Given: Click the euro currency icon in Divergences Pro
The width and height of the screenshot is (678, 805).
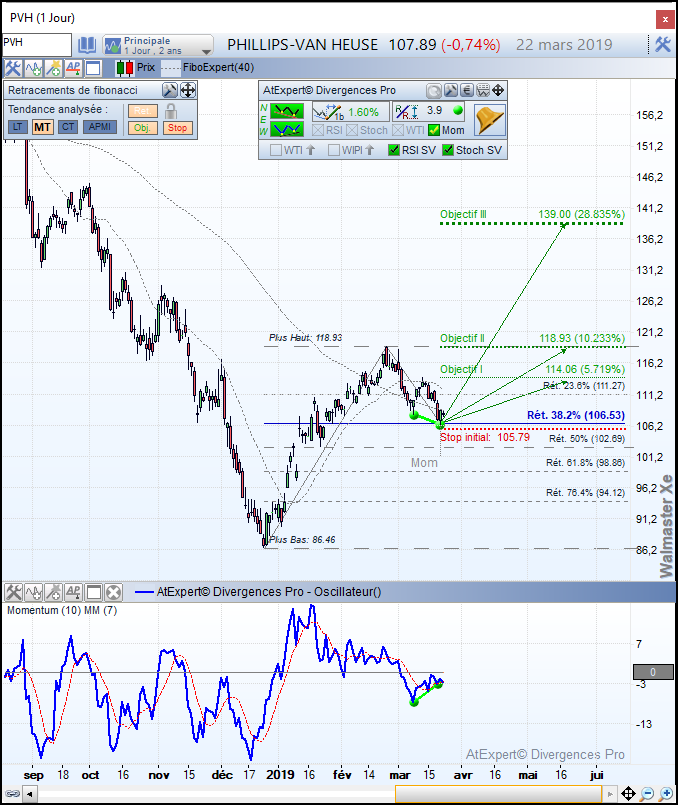Looking at the screenshot, I should point(467,91).
